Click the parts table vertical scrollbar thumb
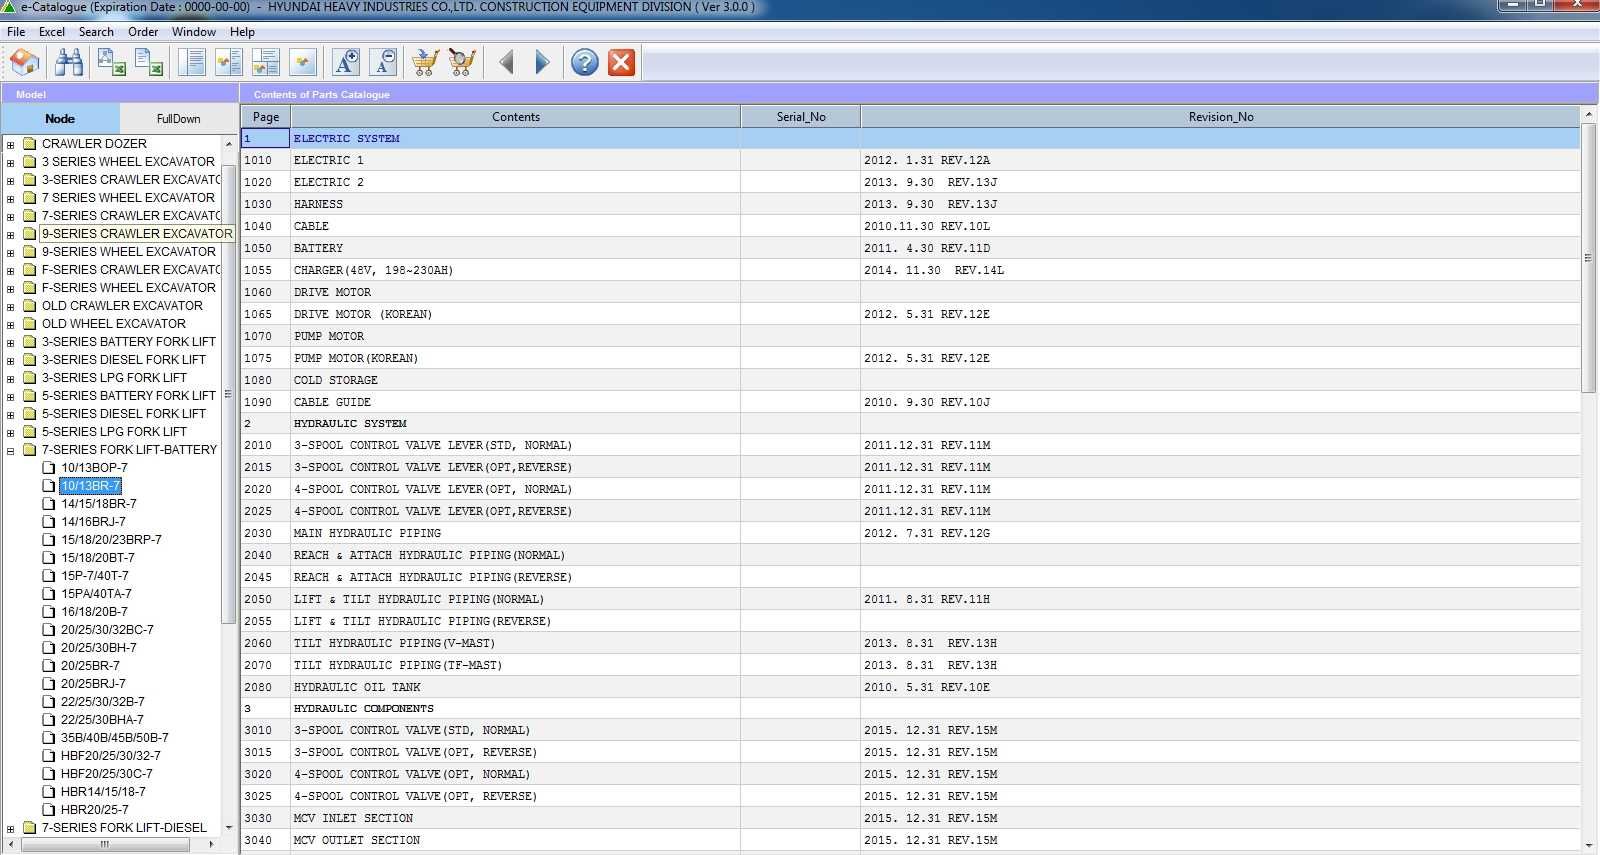Screen dimensions: 1600x855 [1589, 258]
